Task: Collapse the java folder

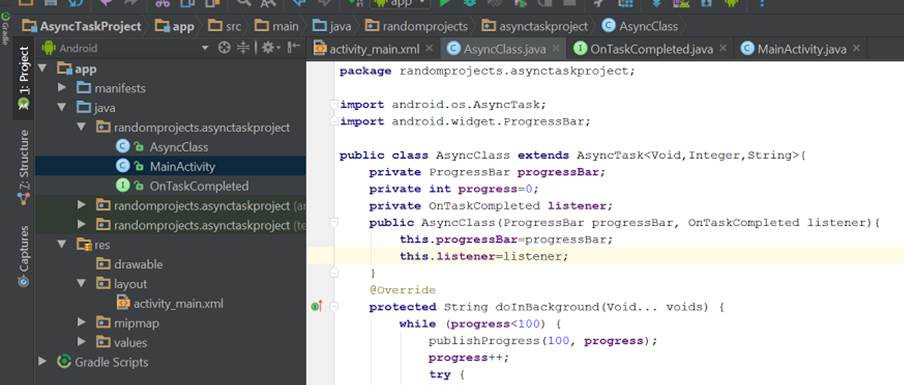Action: tap(62, 108)
